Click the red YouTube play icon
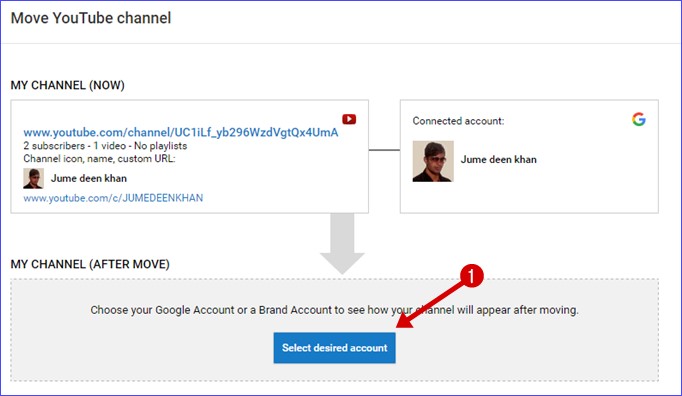 pyautogui.click(x=349, y=119)
